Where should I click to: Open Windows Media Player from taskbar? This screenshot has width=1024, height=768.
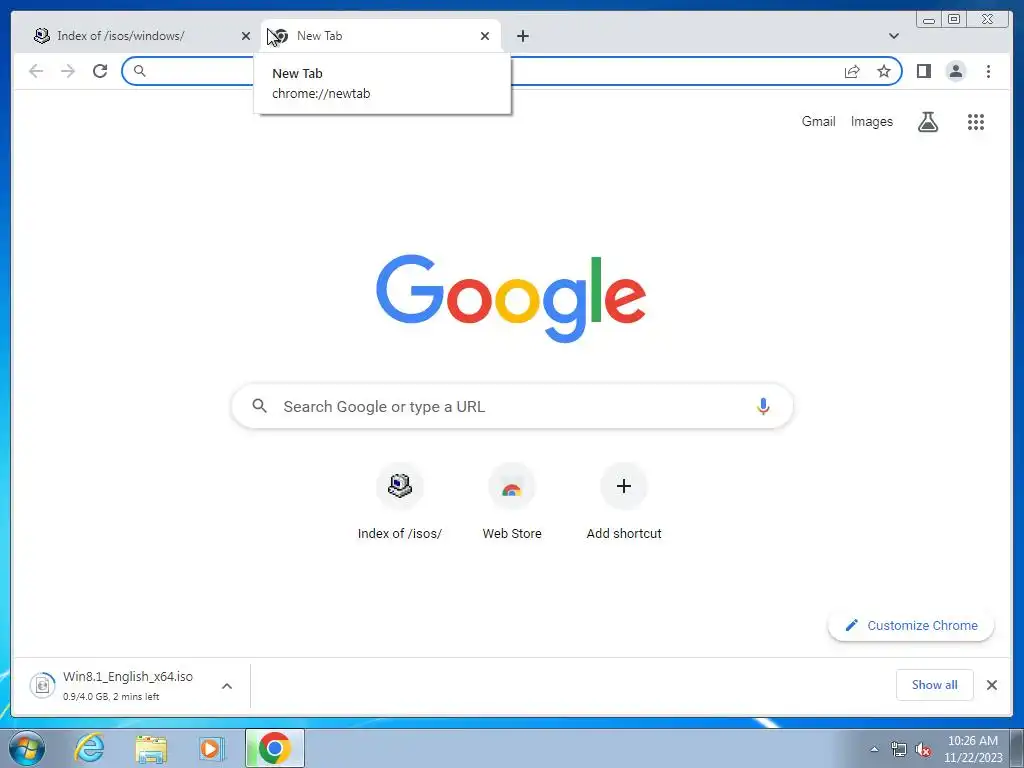click(212, 748)
